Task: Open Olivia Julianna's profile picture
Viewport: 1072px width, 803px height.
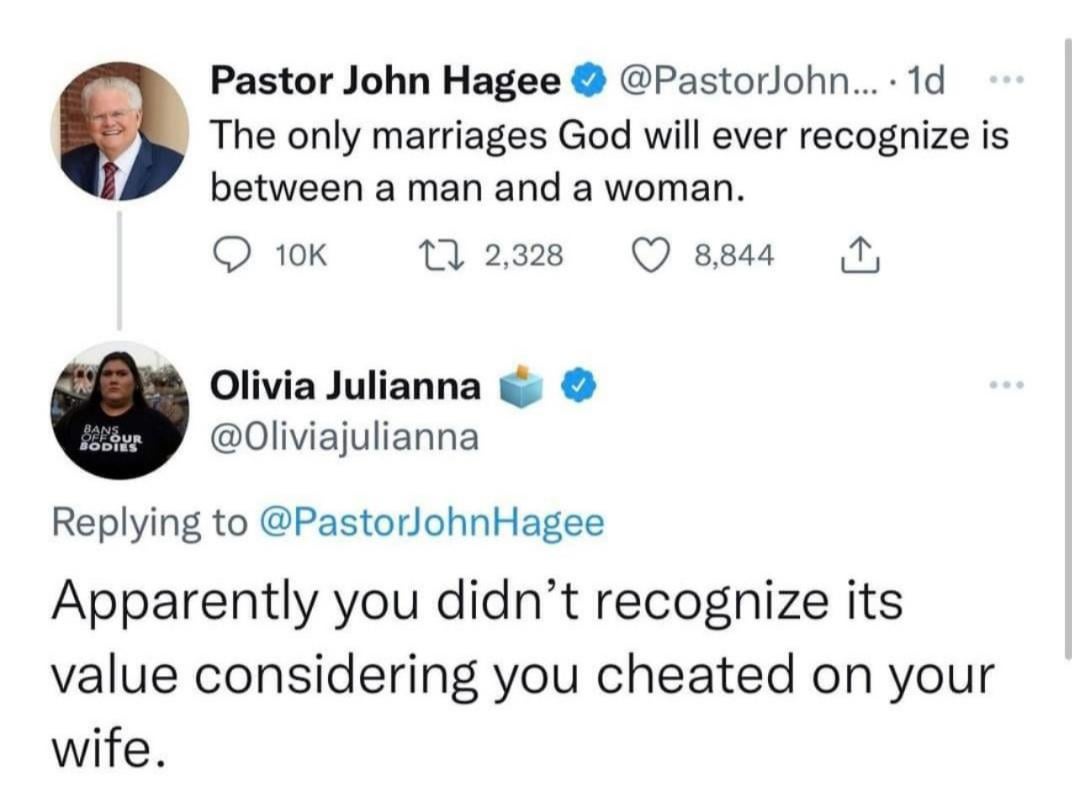Action: [x=120, y=409]
